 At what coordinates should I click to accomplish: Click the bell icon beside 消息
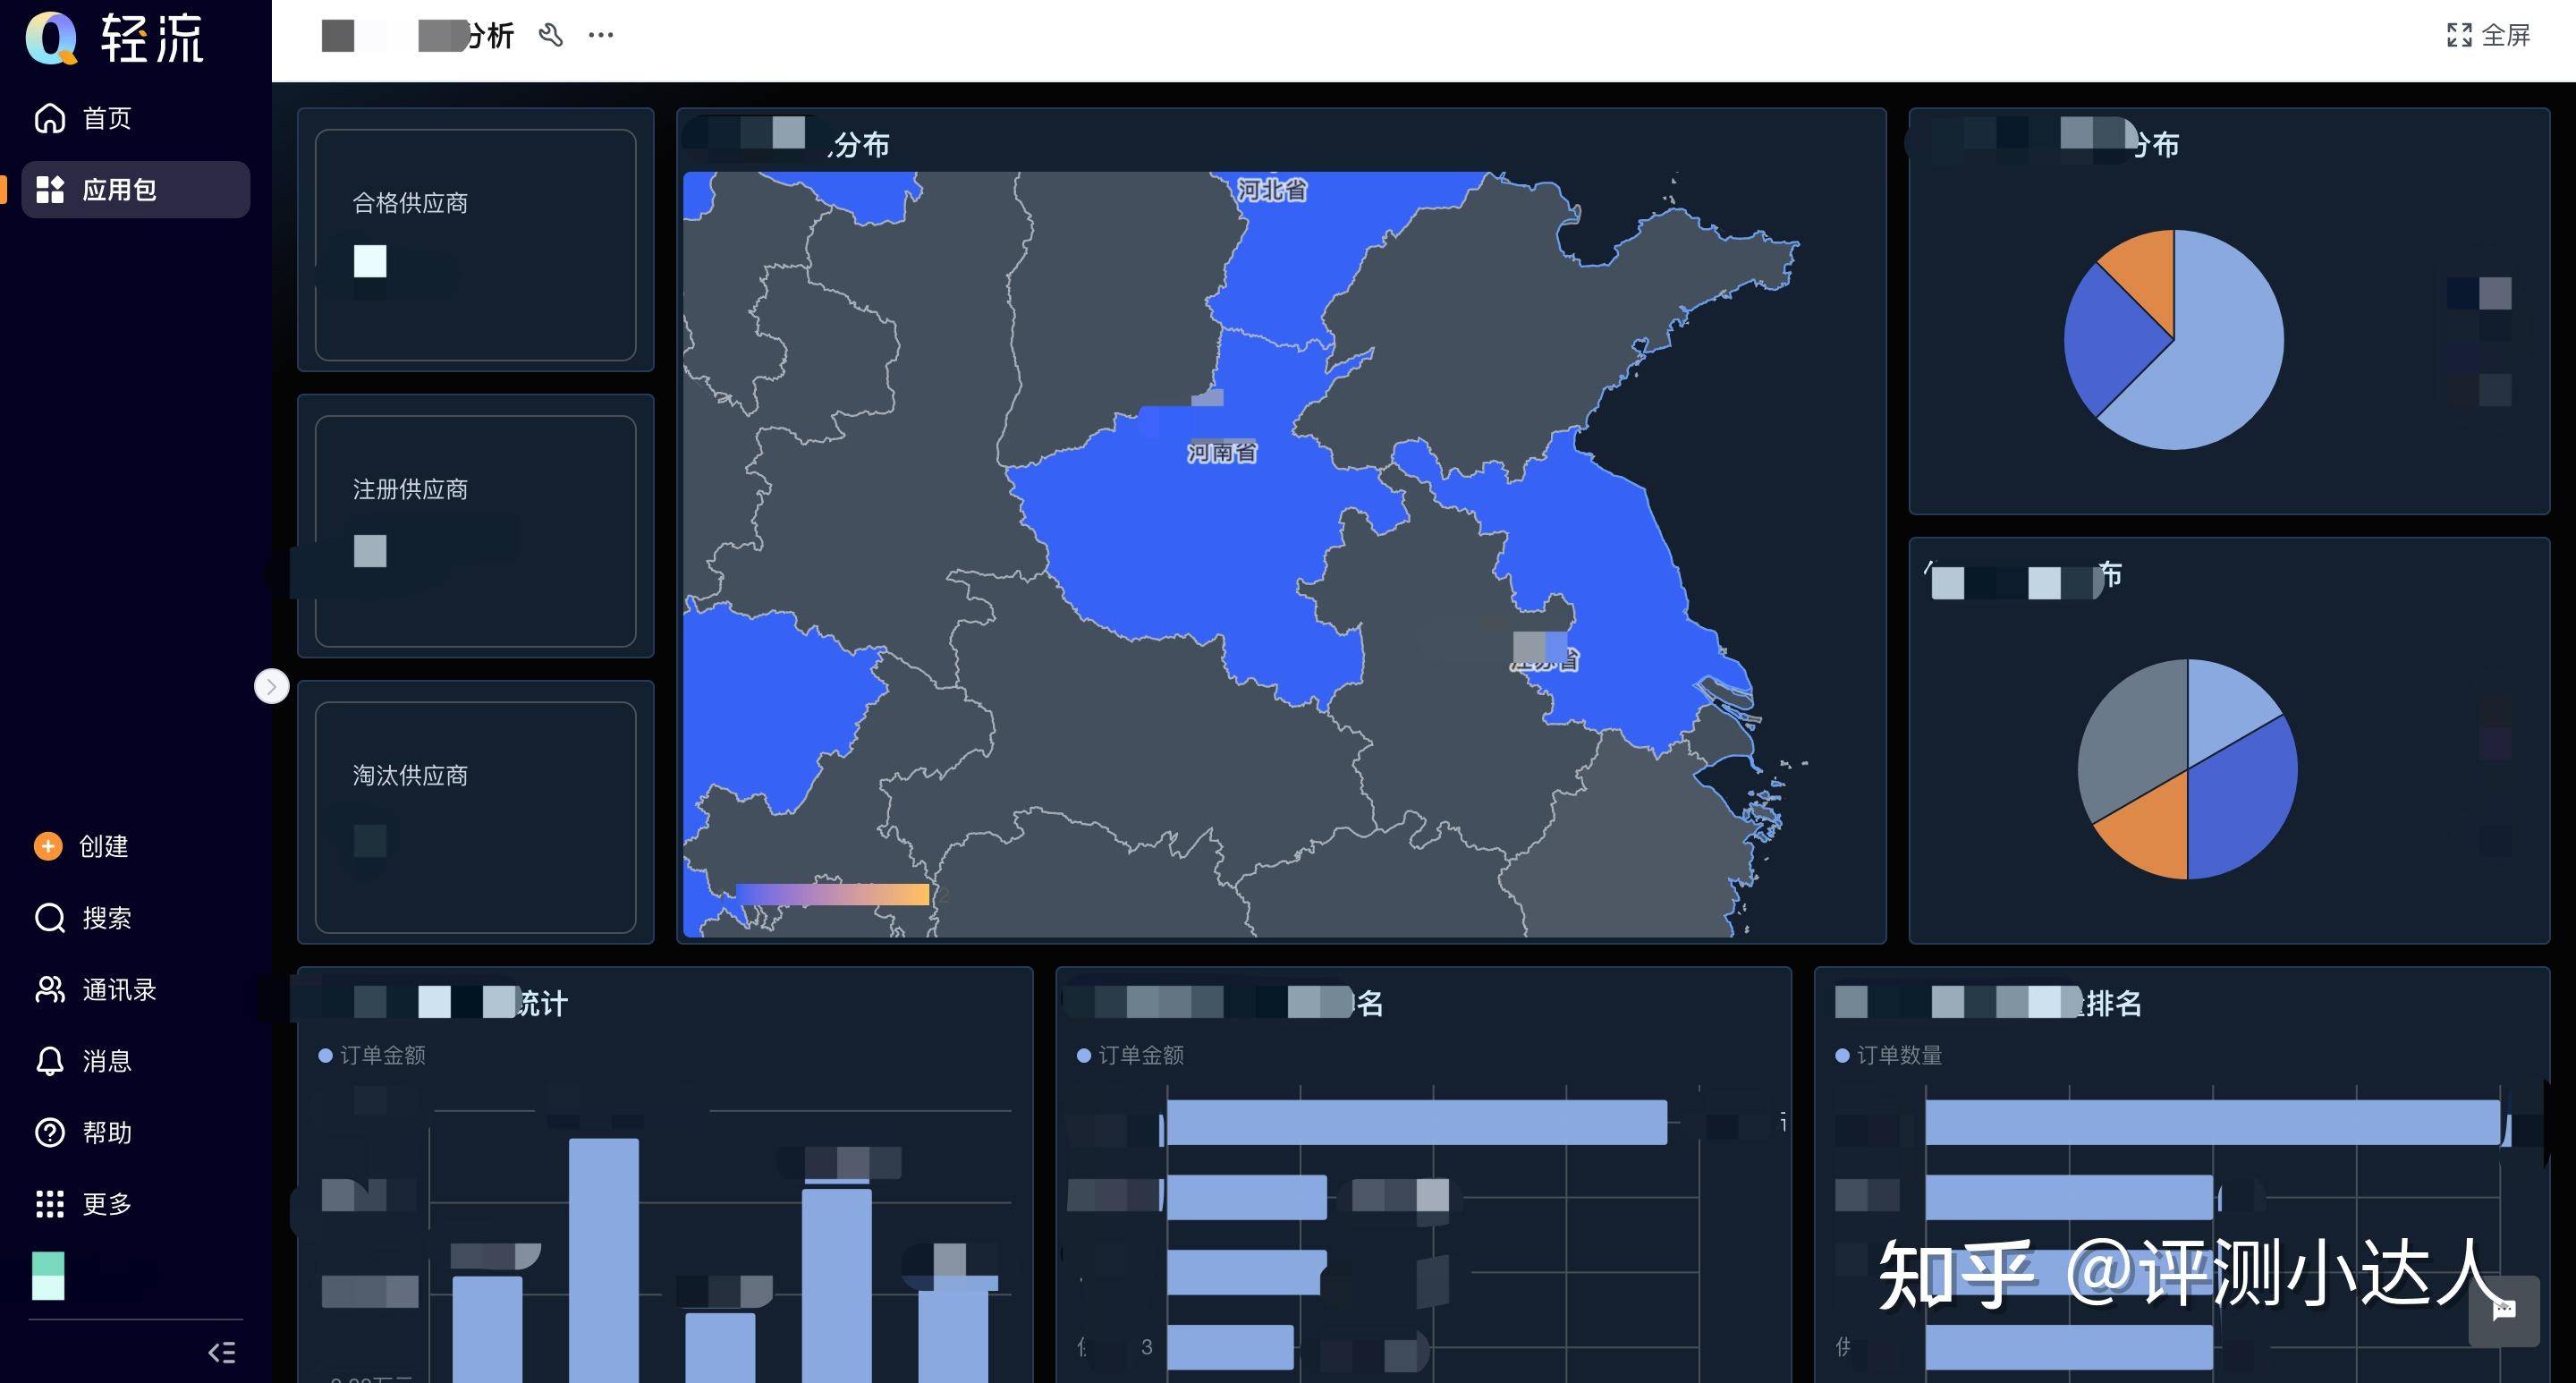[x=50, y=1061]
